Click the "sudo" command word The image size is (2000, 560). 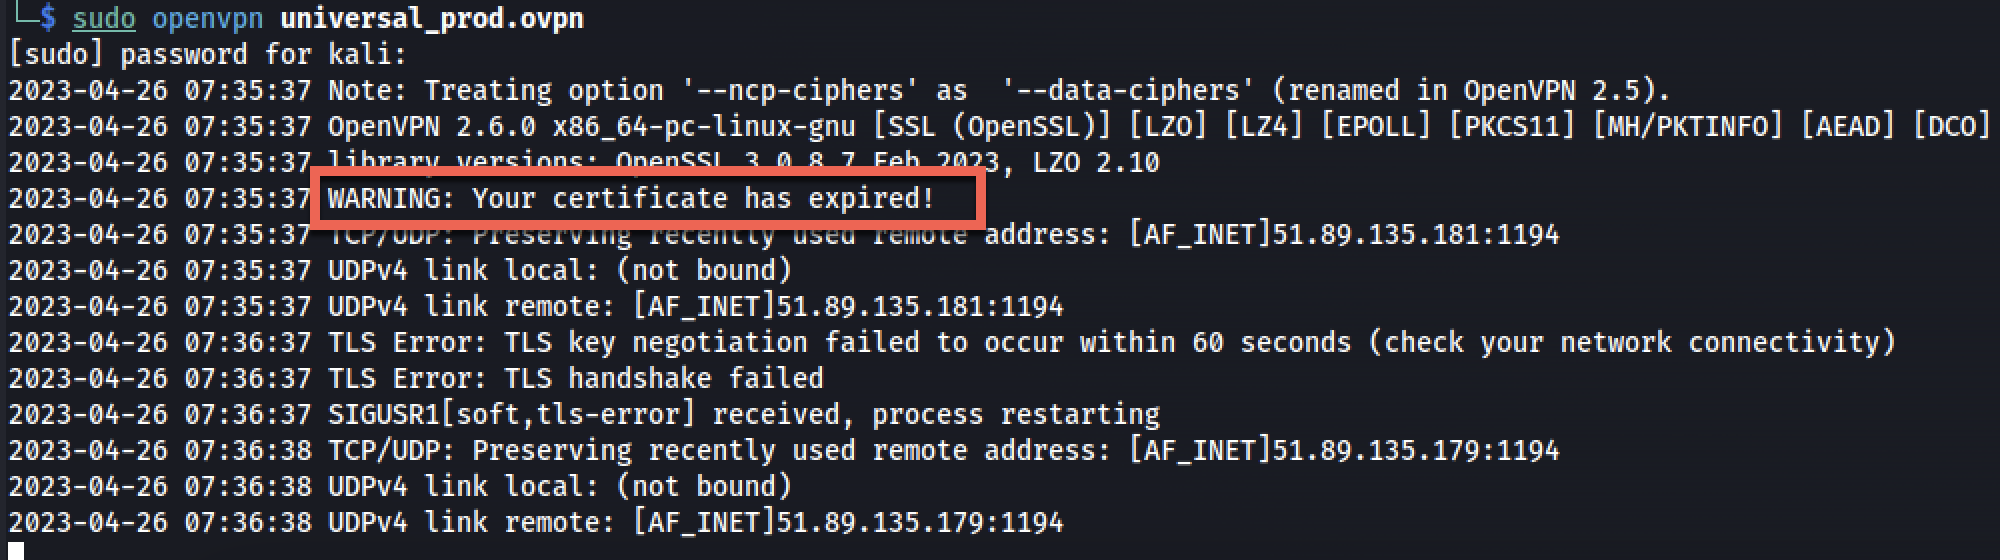[x=103, y=18]
